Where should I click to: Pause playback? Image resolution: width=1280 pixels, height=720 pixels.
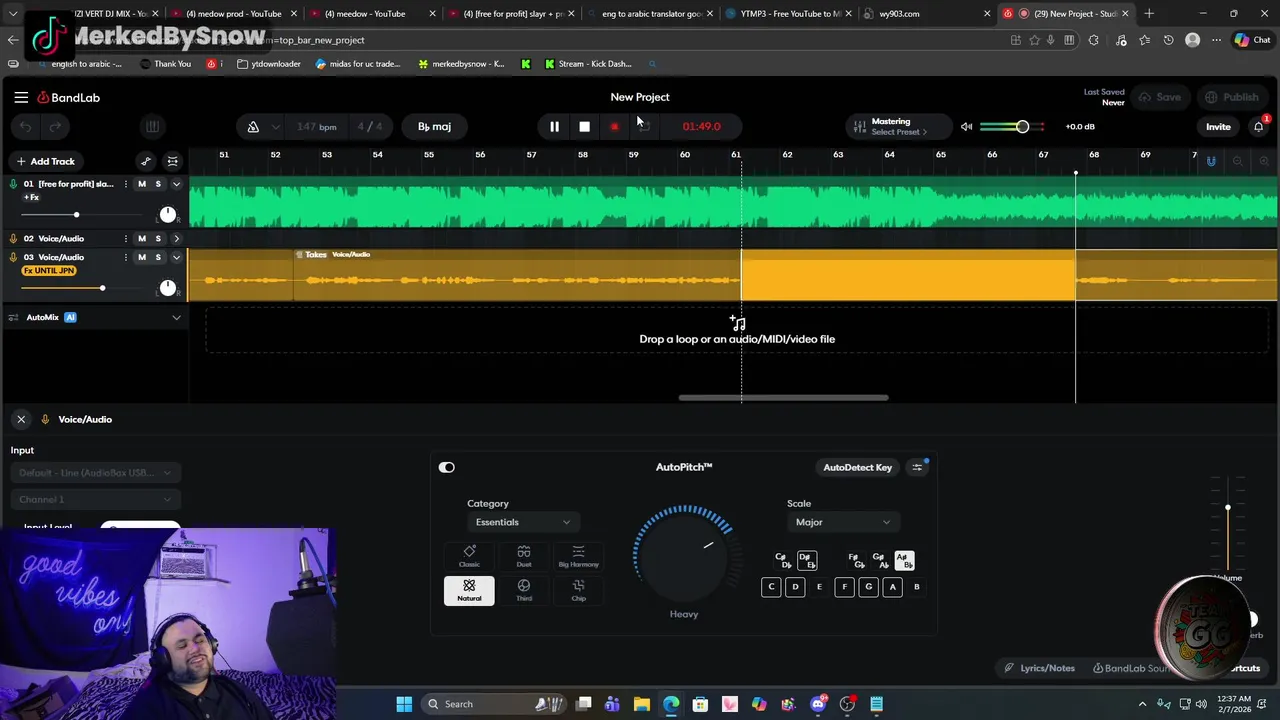(x=554, y=127)
